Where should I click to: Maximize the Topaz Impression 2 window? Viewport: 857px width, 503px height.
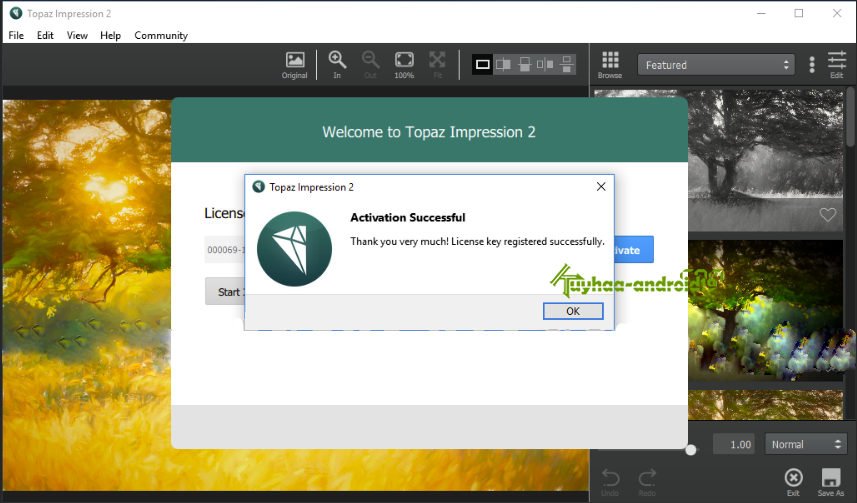(x=799, y=13)
